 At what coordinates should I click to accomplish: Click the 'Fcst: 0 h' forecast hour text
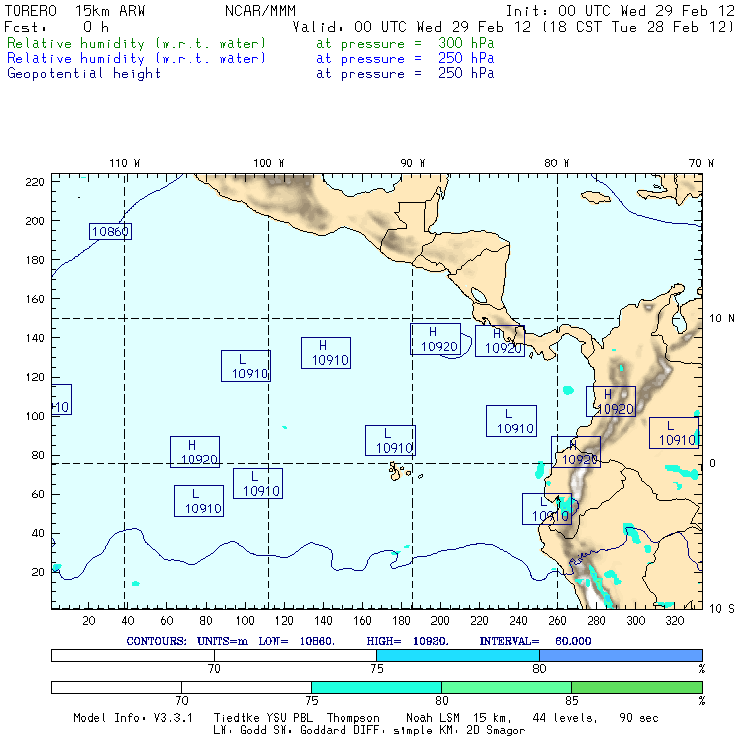pos(57,27)
